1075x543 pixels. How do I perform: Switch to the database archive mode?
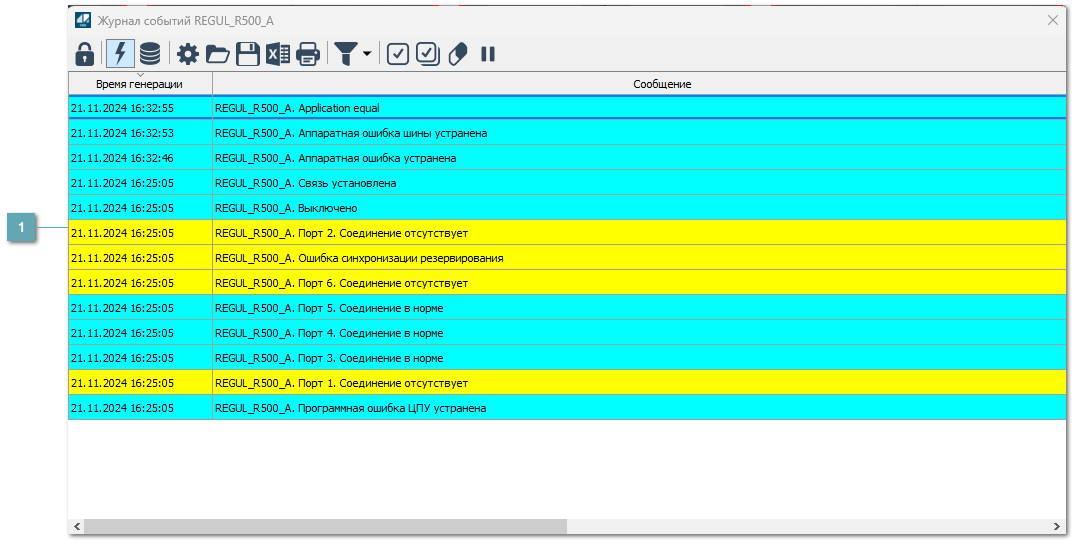click(x=150, y=54)
